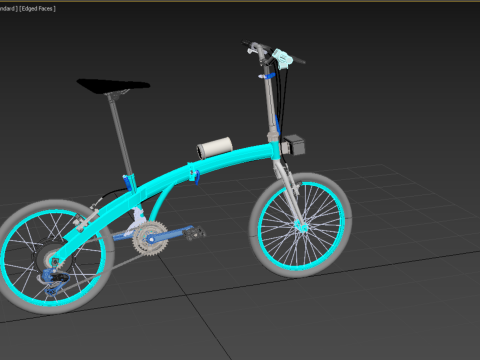Select the black bicycle saddle object
Viewport: 480px width, 360px height.
point(113,86)
